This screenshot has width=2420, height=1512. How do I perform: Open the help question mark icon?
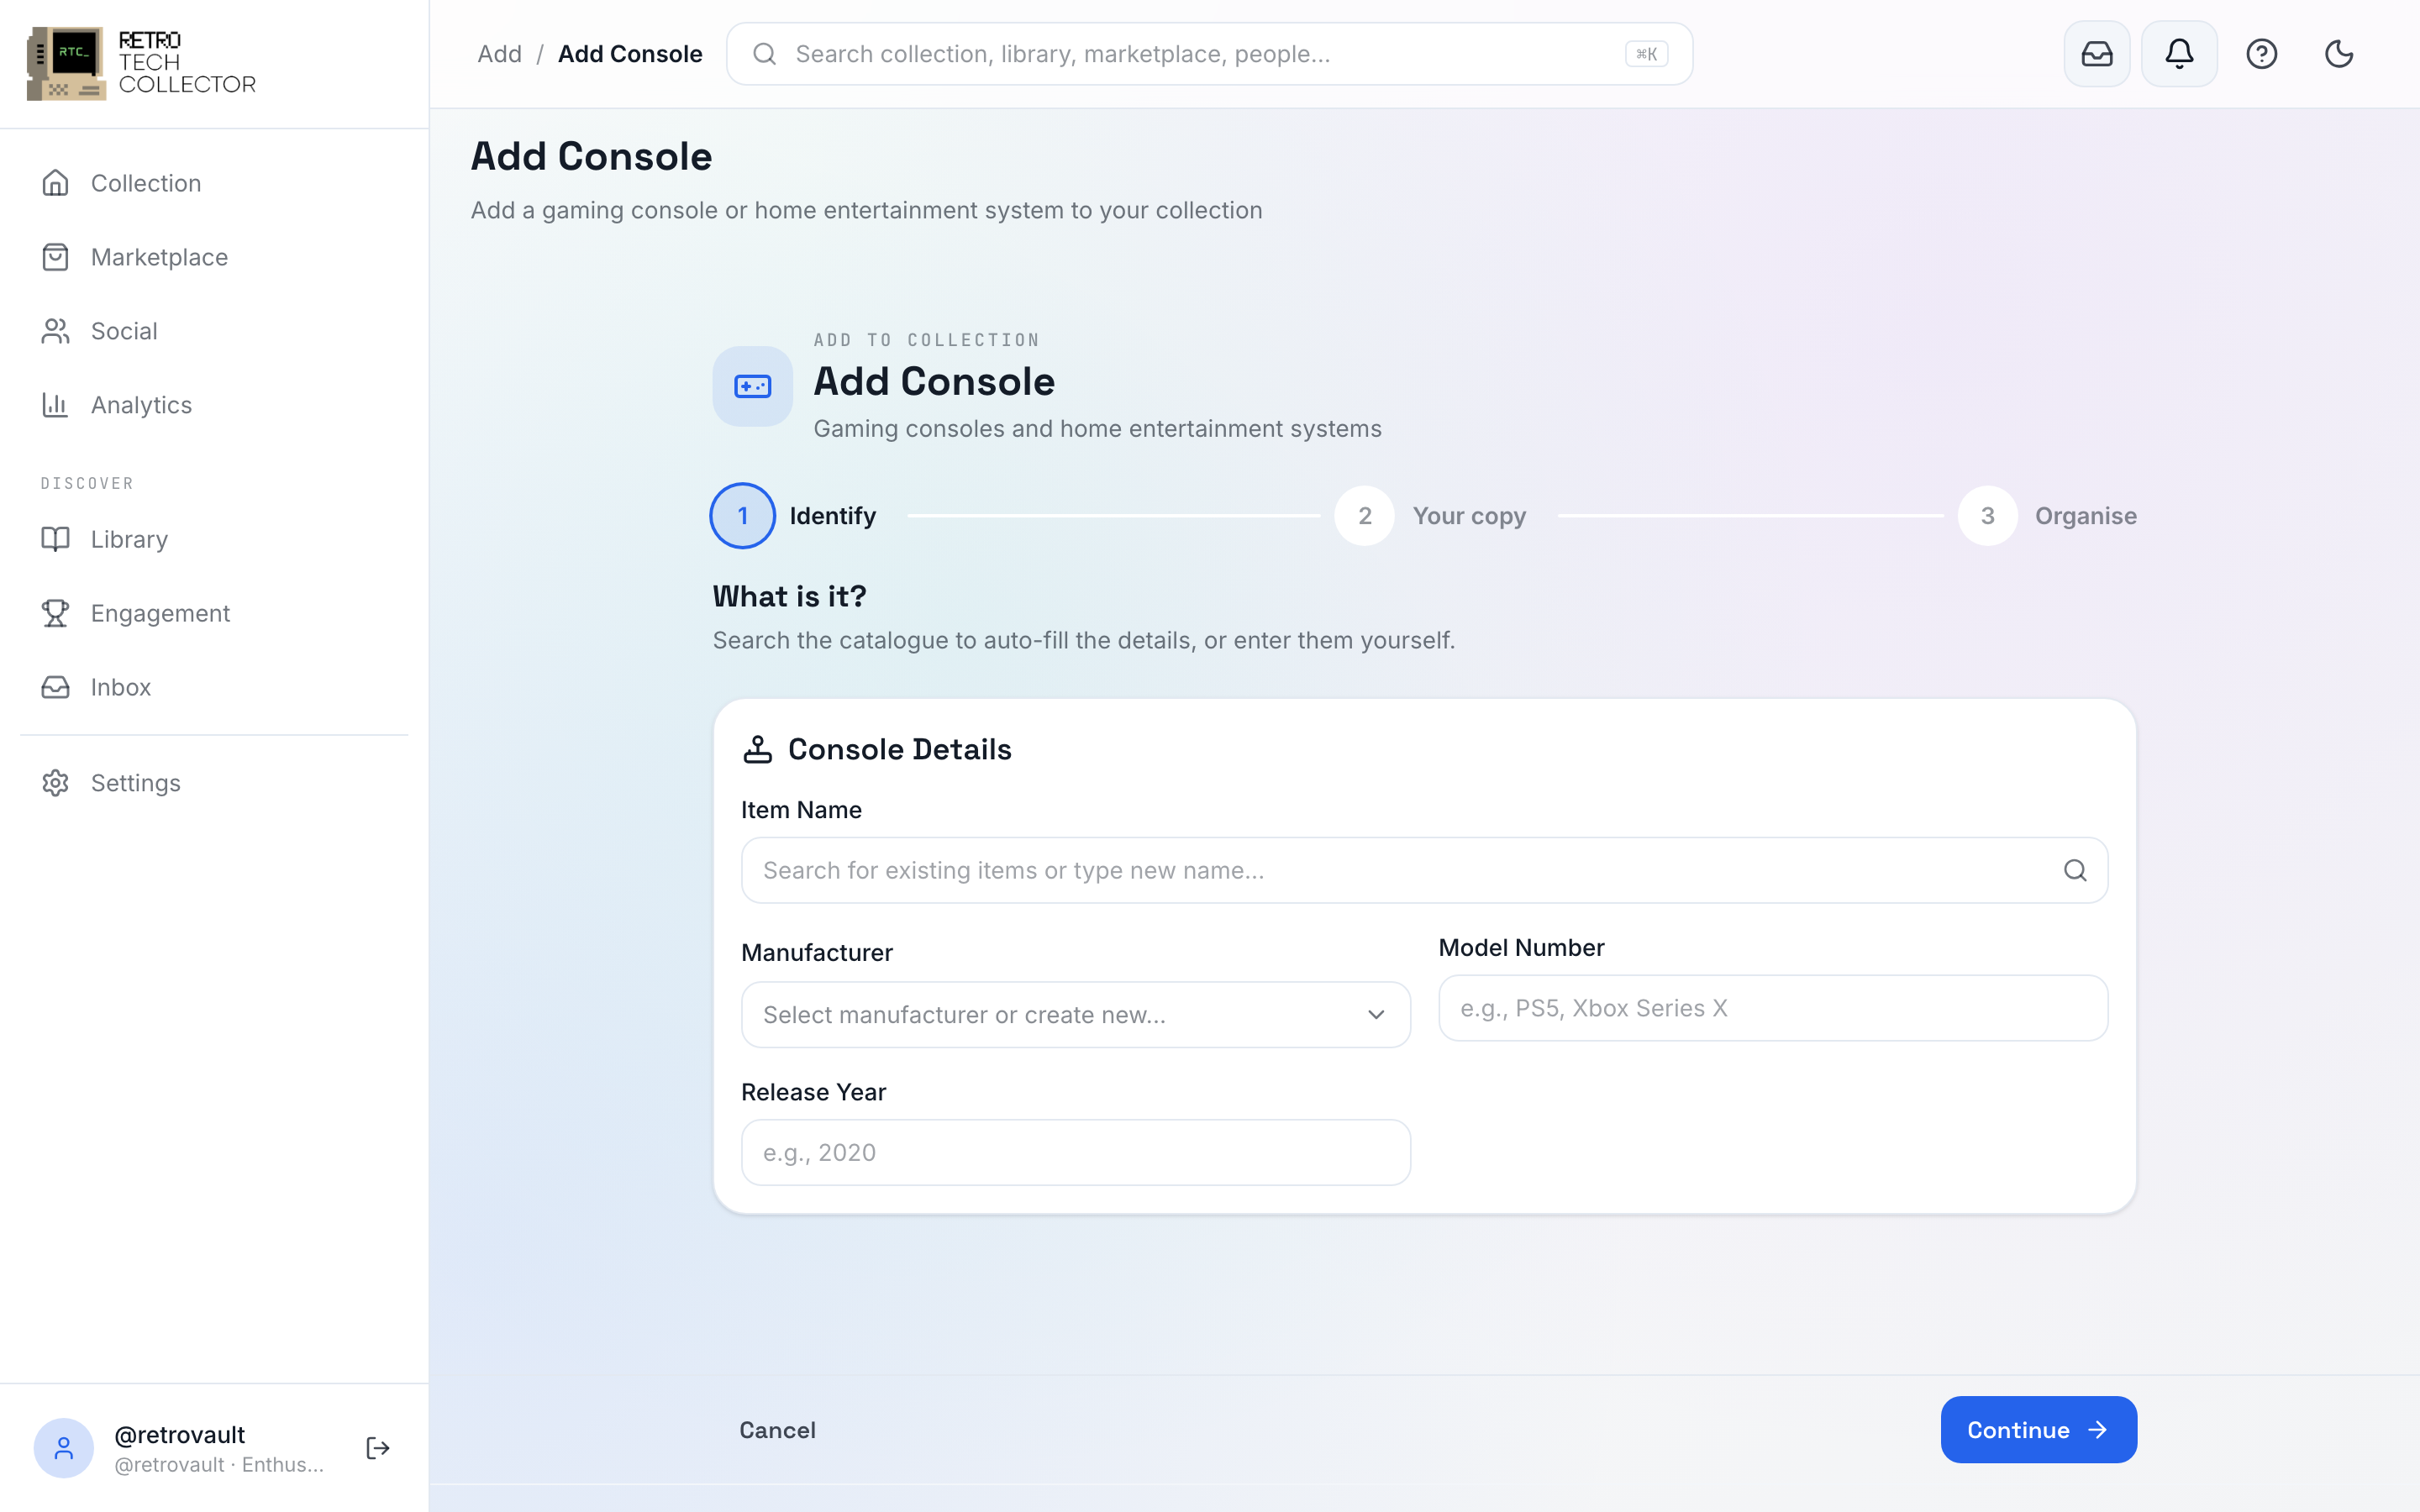click(x=2261, y=54)
